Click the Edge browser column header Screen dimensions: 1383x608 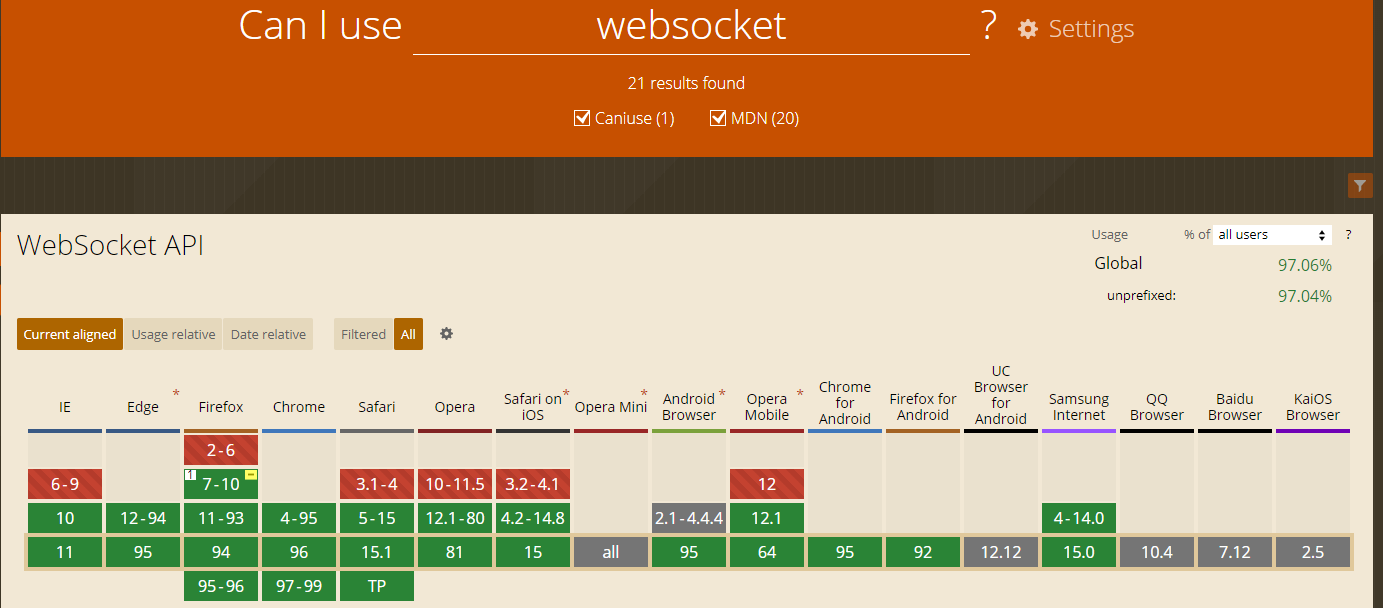tap(143, 407)
